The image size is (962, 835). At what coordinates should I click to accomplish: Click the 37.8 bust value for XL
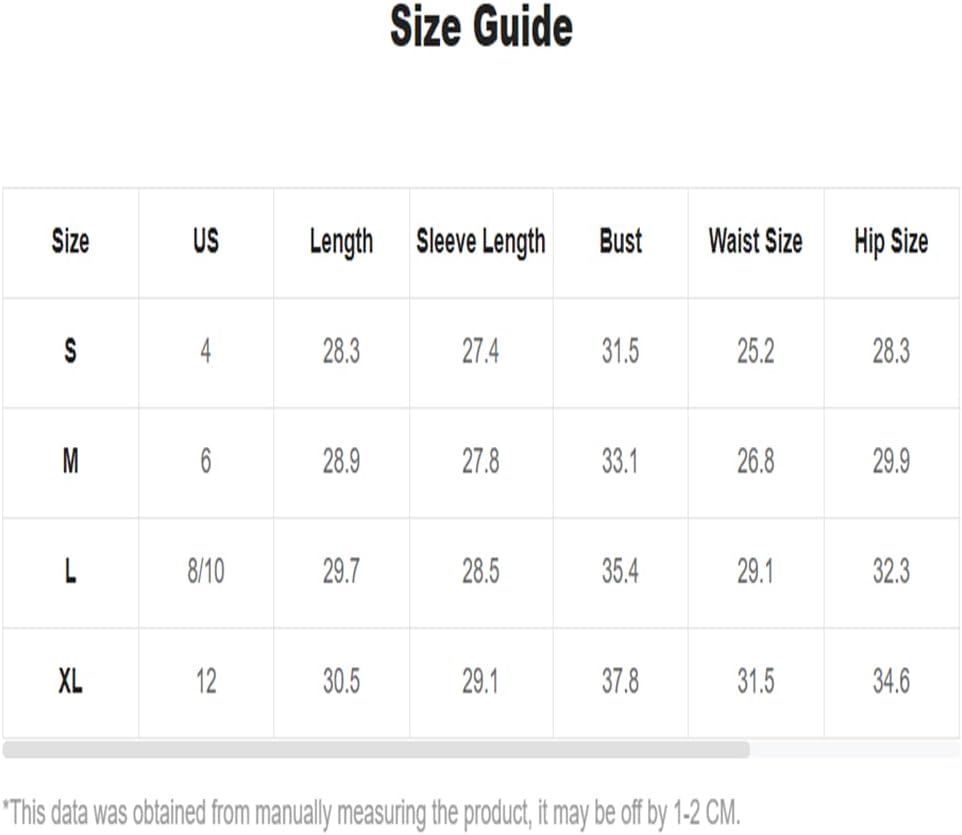tap(620, 681)
